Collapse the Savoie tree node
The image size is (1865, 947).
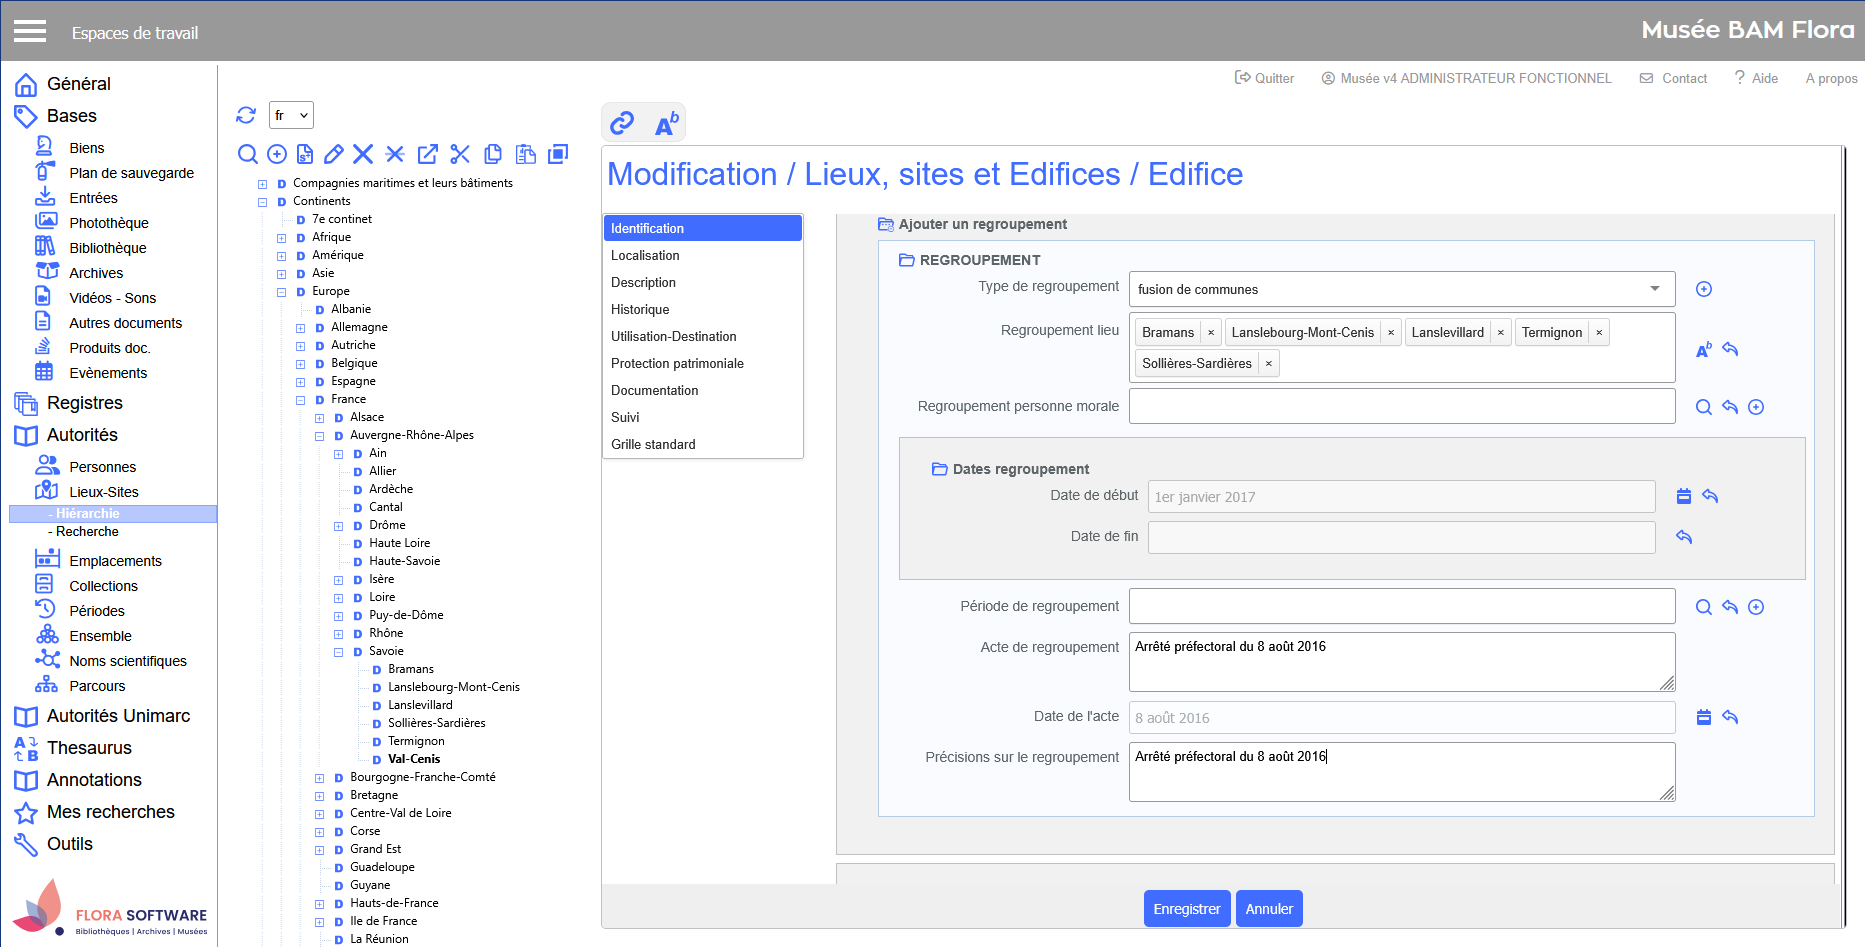(339, 652)
